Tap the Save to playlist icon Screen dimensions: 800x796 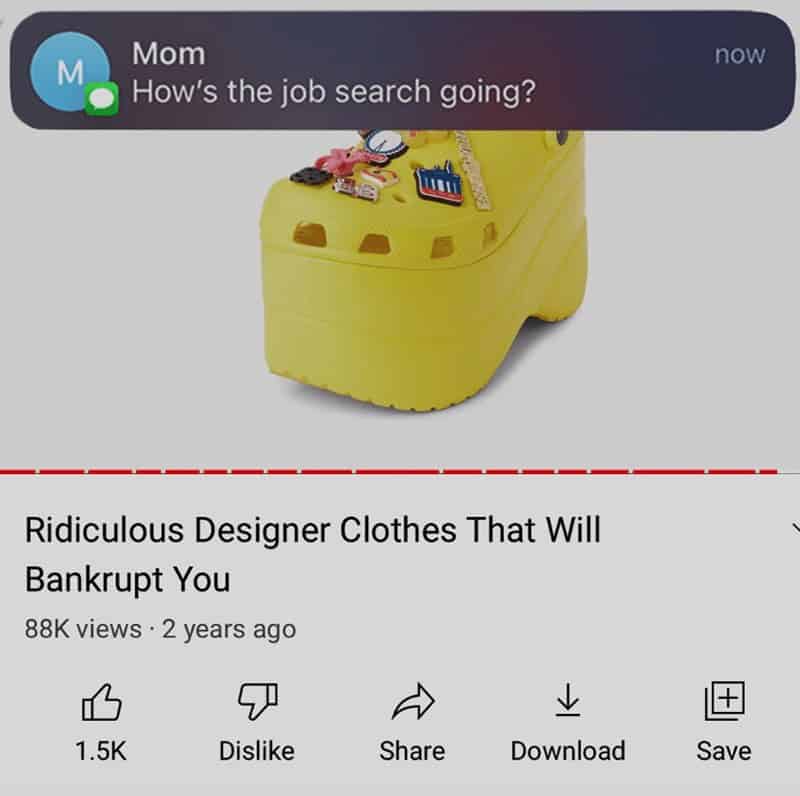point(724,701)
